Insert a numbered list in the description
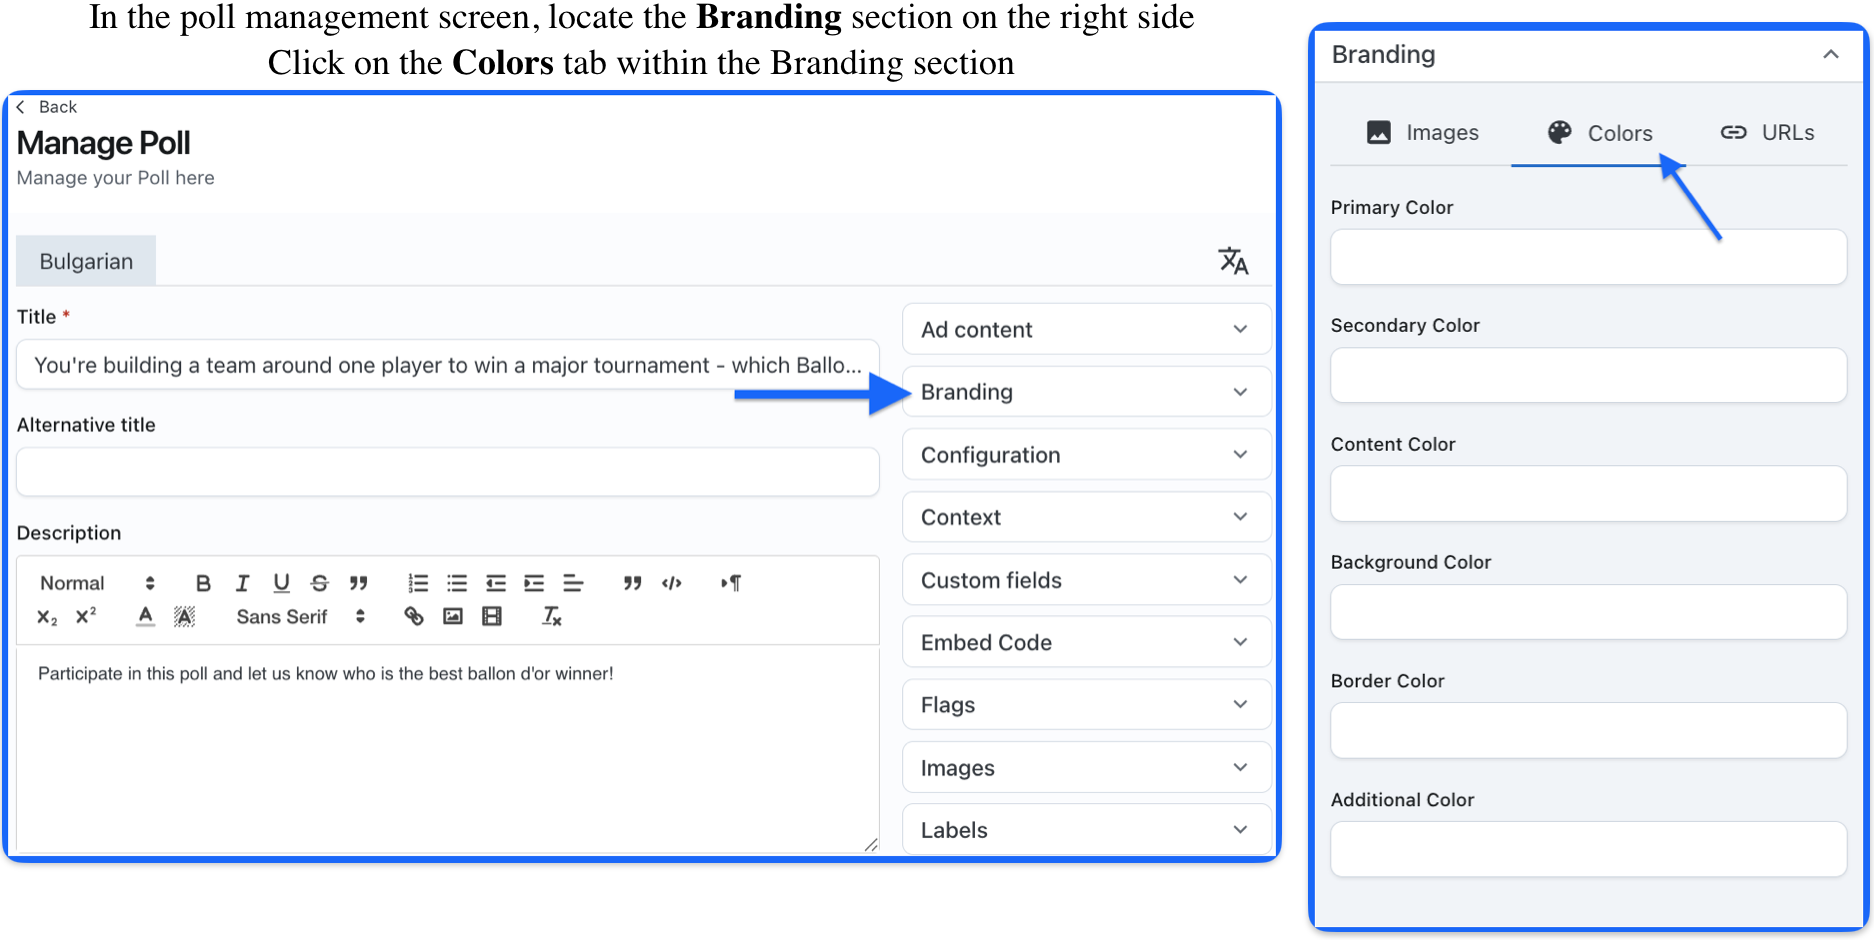The height and width of the screenshot is (940, 1874). click(418, 583)
